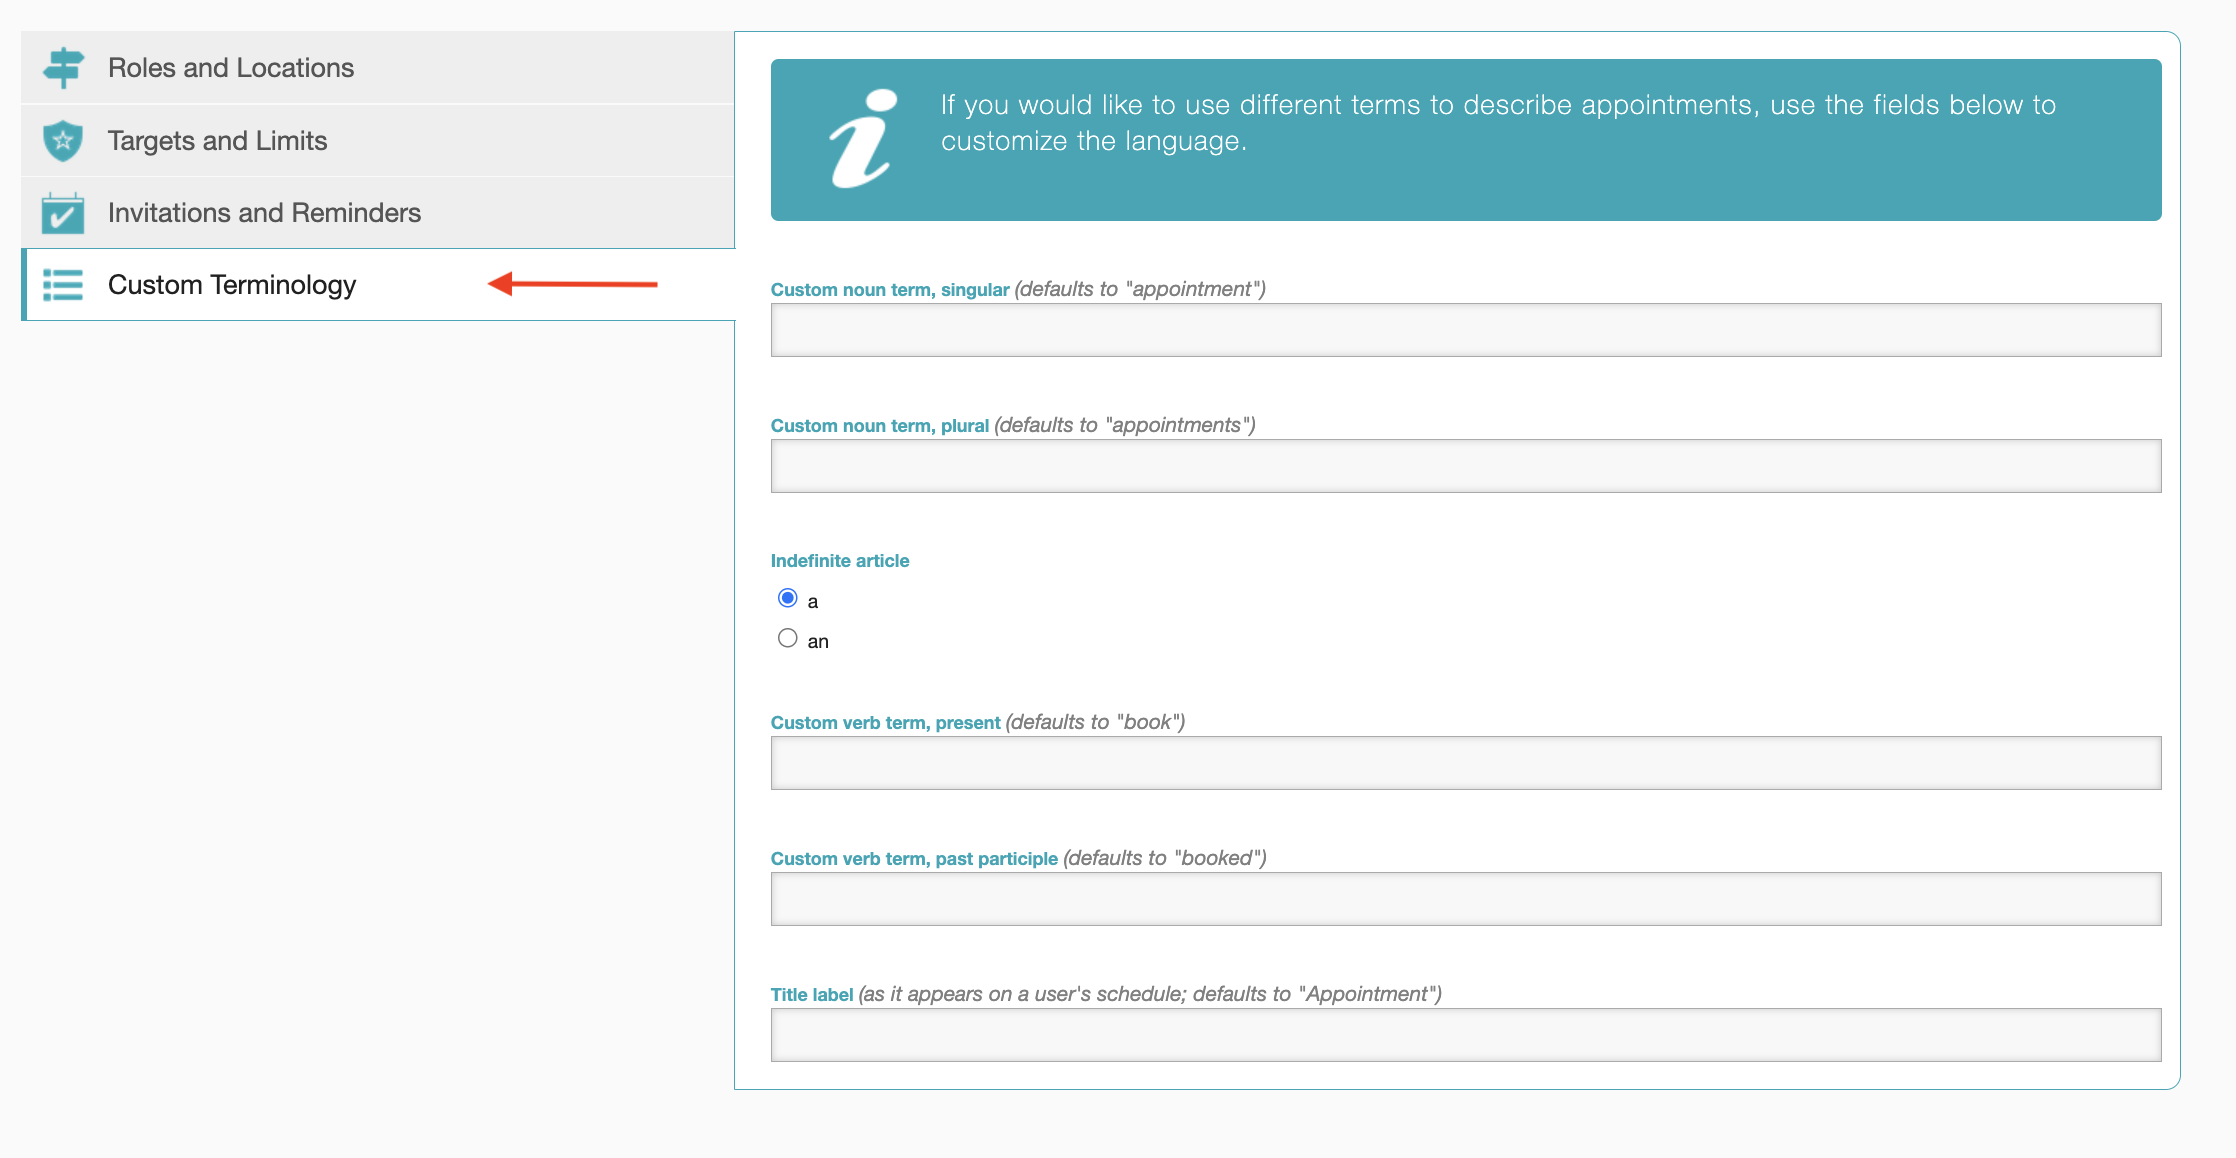Choose 'an' as the indefinite article
The height and width of the screenshot is (1158, 2236).
click(787, 637)
